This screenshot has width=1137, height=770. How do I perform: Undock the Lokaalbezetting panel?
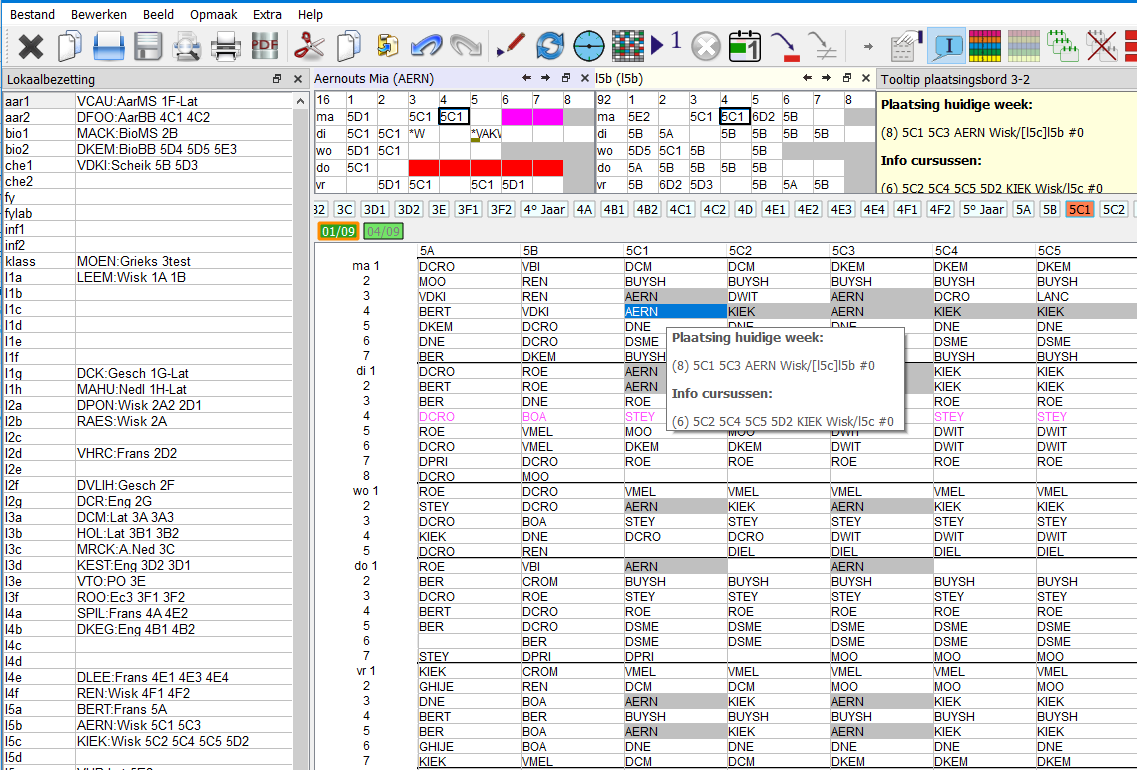[277, 79]
